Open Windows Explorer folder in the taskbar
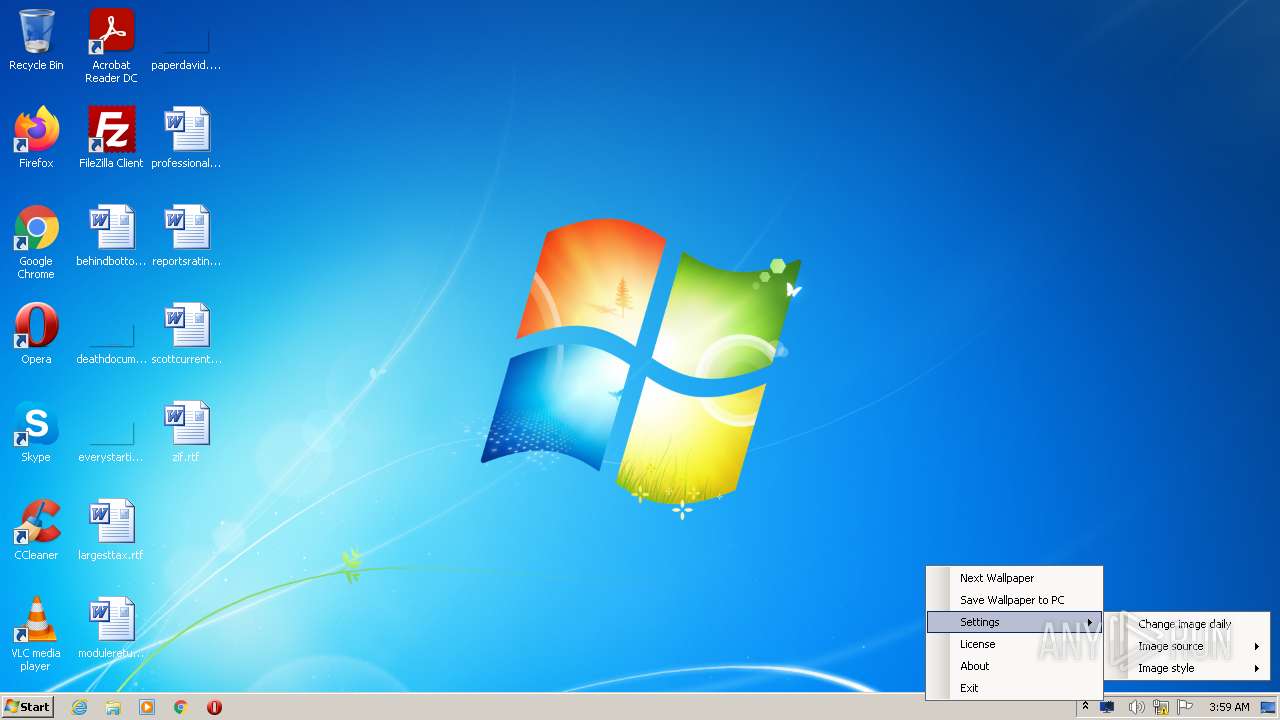Image resolution: width=1280 pixels, height=720 pixels. 113,707
